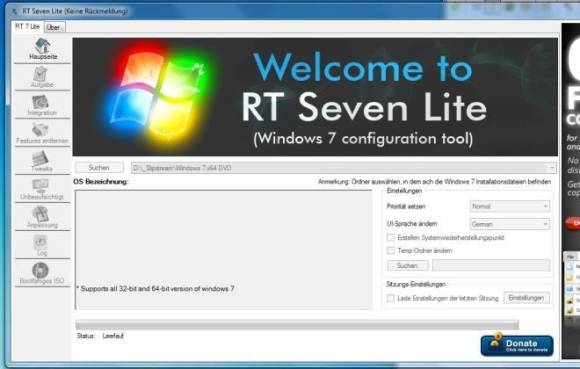Go to Features entfernen icon
The image size is (580, 369).
pos(41,130)
